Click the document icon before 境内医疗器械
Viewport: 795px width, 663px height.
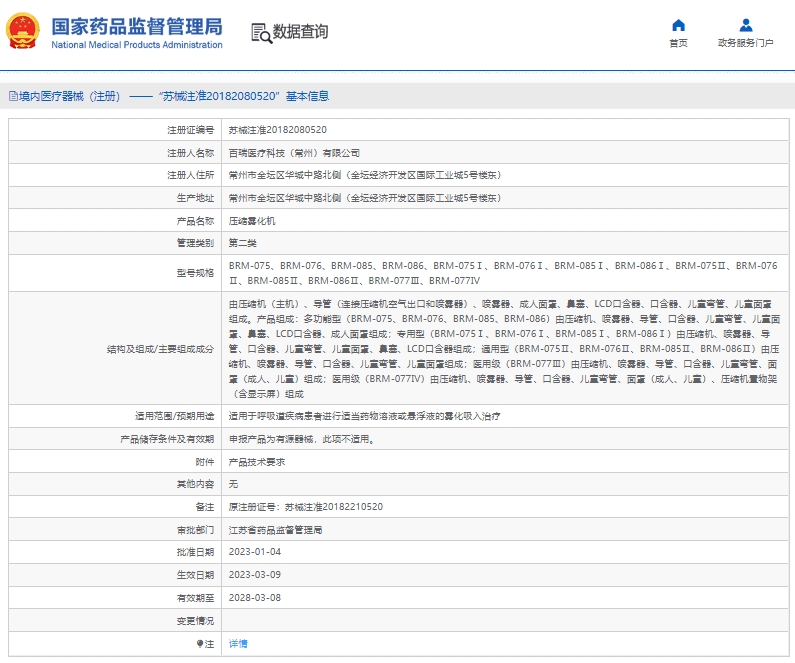[x=13, y=96]
